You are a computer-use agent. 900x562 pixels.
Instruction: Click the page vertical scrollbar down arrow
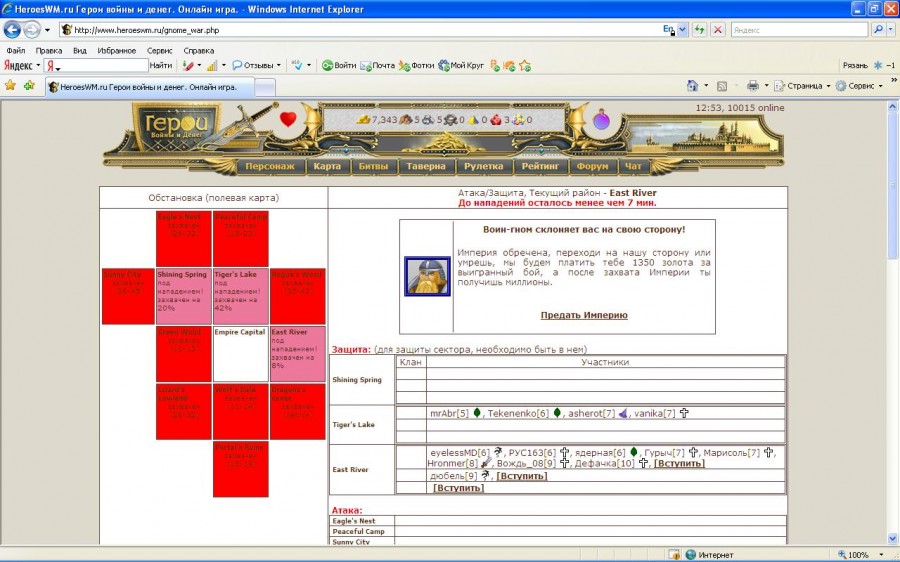point(893,538)
